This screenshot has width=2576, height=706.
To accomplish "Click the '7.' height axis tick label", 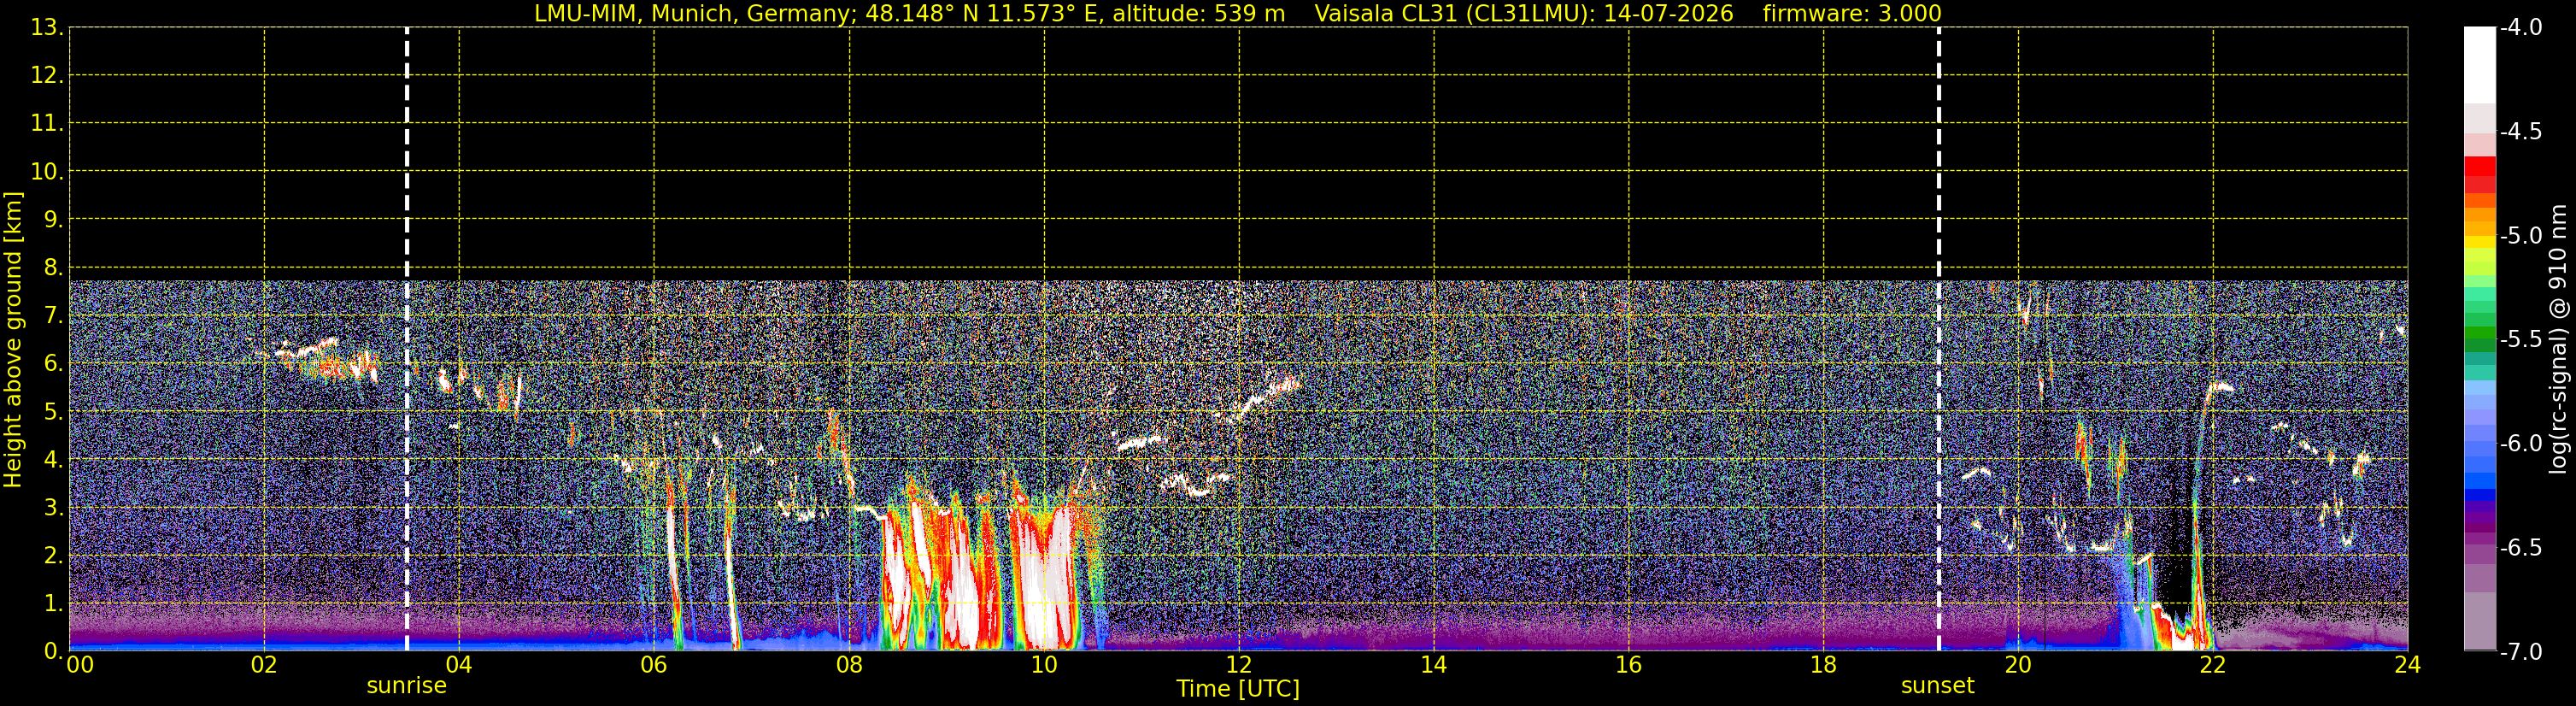I will coord(54,316).
